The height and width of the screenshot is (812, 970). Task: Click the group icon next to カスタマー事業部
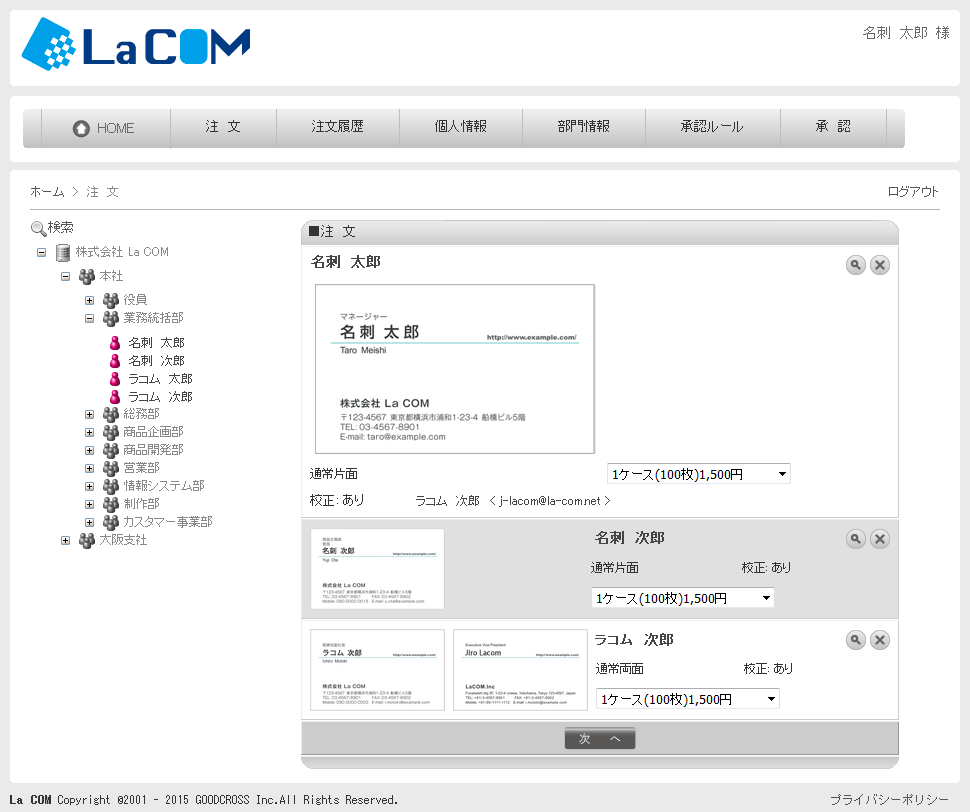coord(111,523)
